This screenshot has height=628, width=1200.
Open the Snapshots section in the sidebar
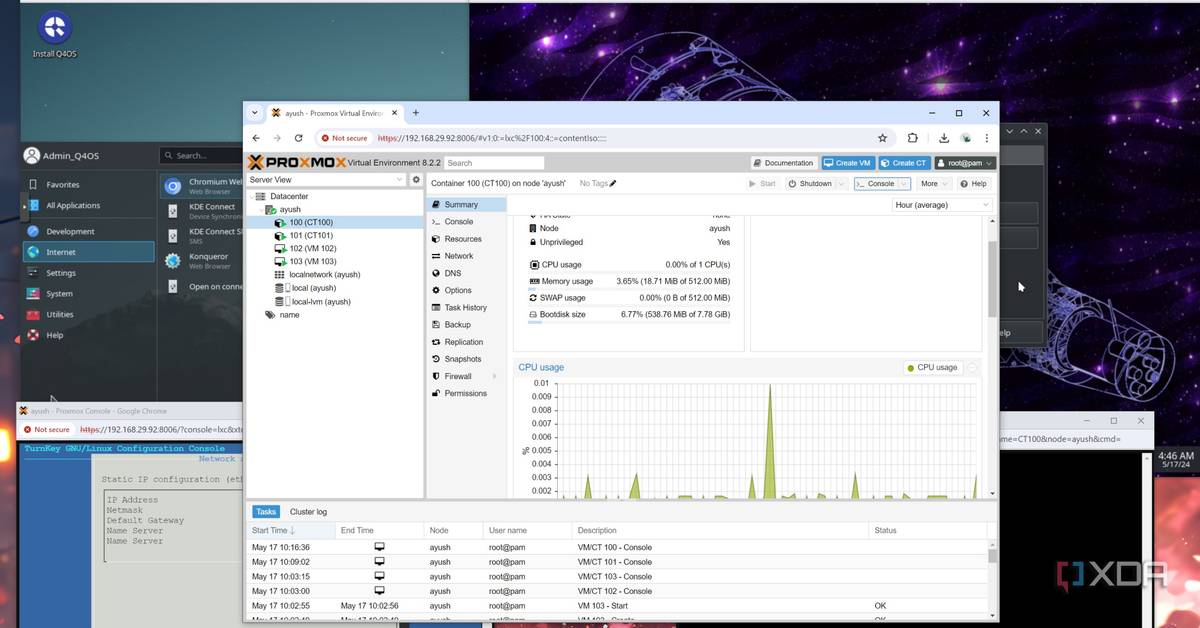pyautogui.click(x=462, y=359)
